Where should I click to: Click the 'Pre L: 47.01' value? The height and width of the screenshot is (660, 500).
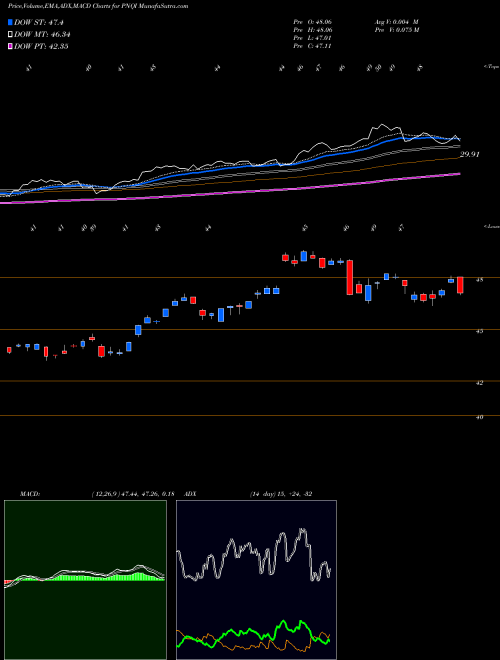[312, 38]
